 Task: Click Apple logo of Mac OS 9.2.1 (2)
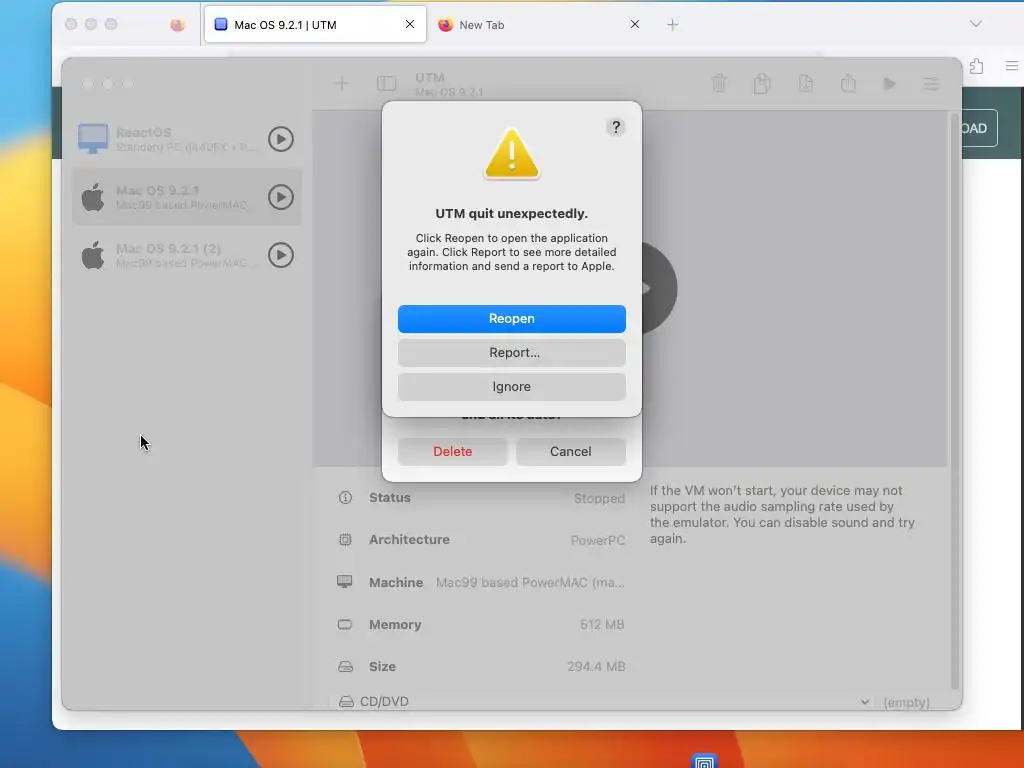click(x=93, y=255)
